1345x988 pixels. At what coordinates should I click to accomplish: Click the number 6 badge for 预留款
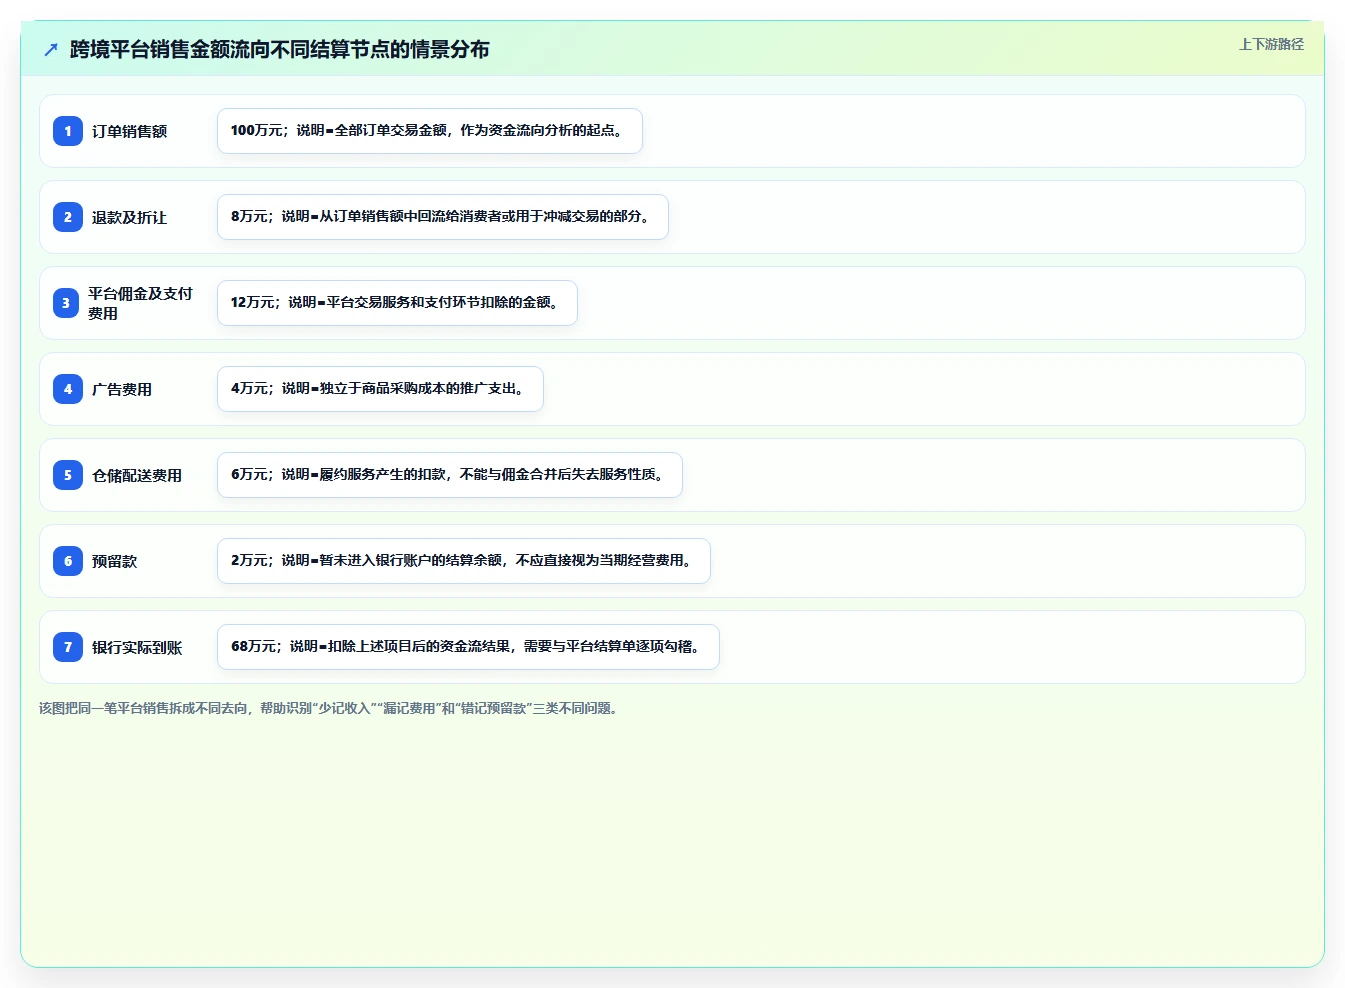click(67, 561)
